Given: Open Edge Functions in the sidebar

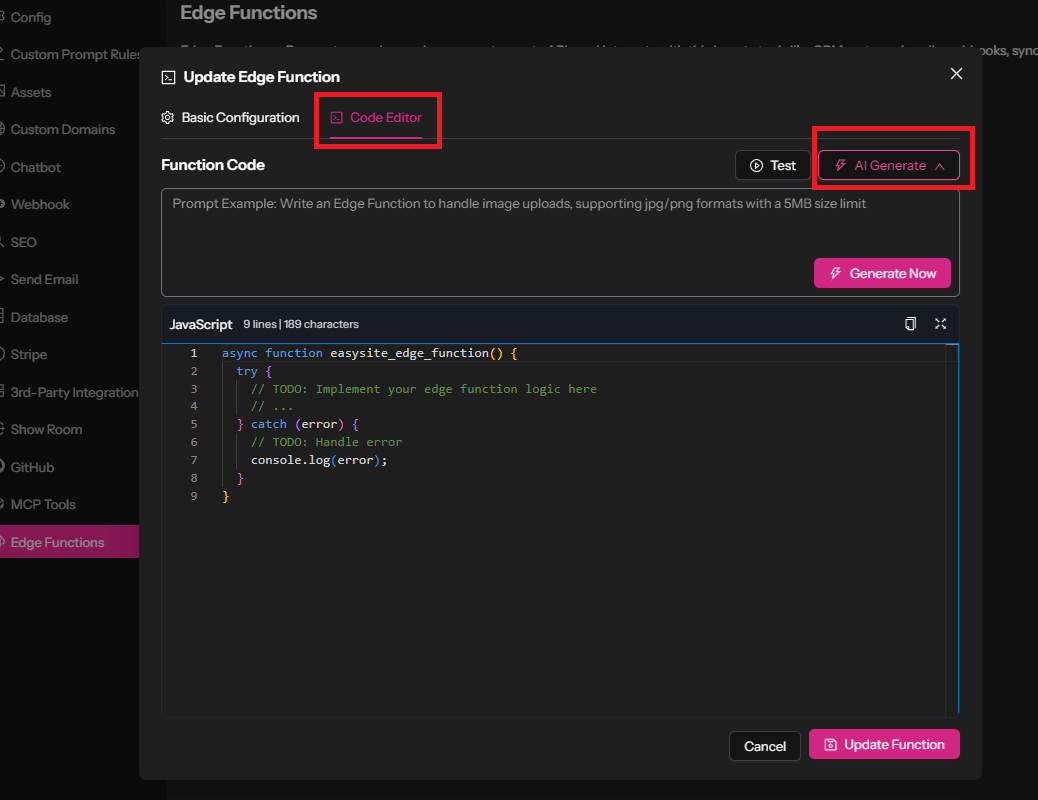Looking at the screenshot, I should [x=57, y=542].
